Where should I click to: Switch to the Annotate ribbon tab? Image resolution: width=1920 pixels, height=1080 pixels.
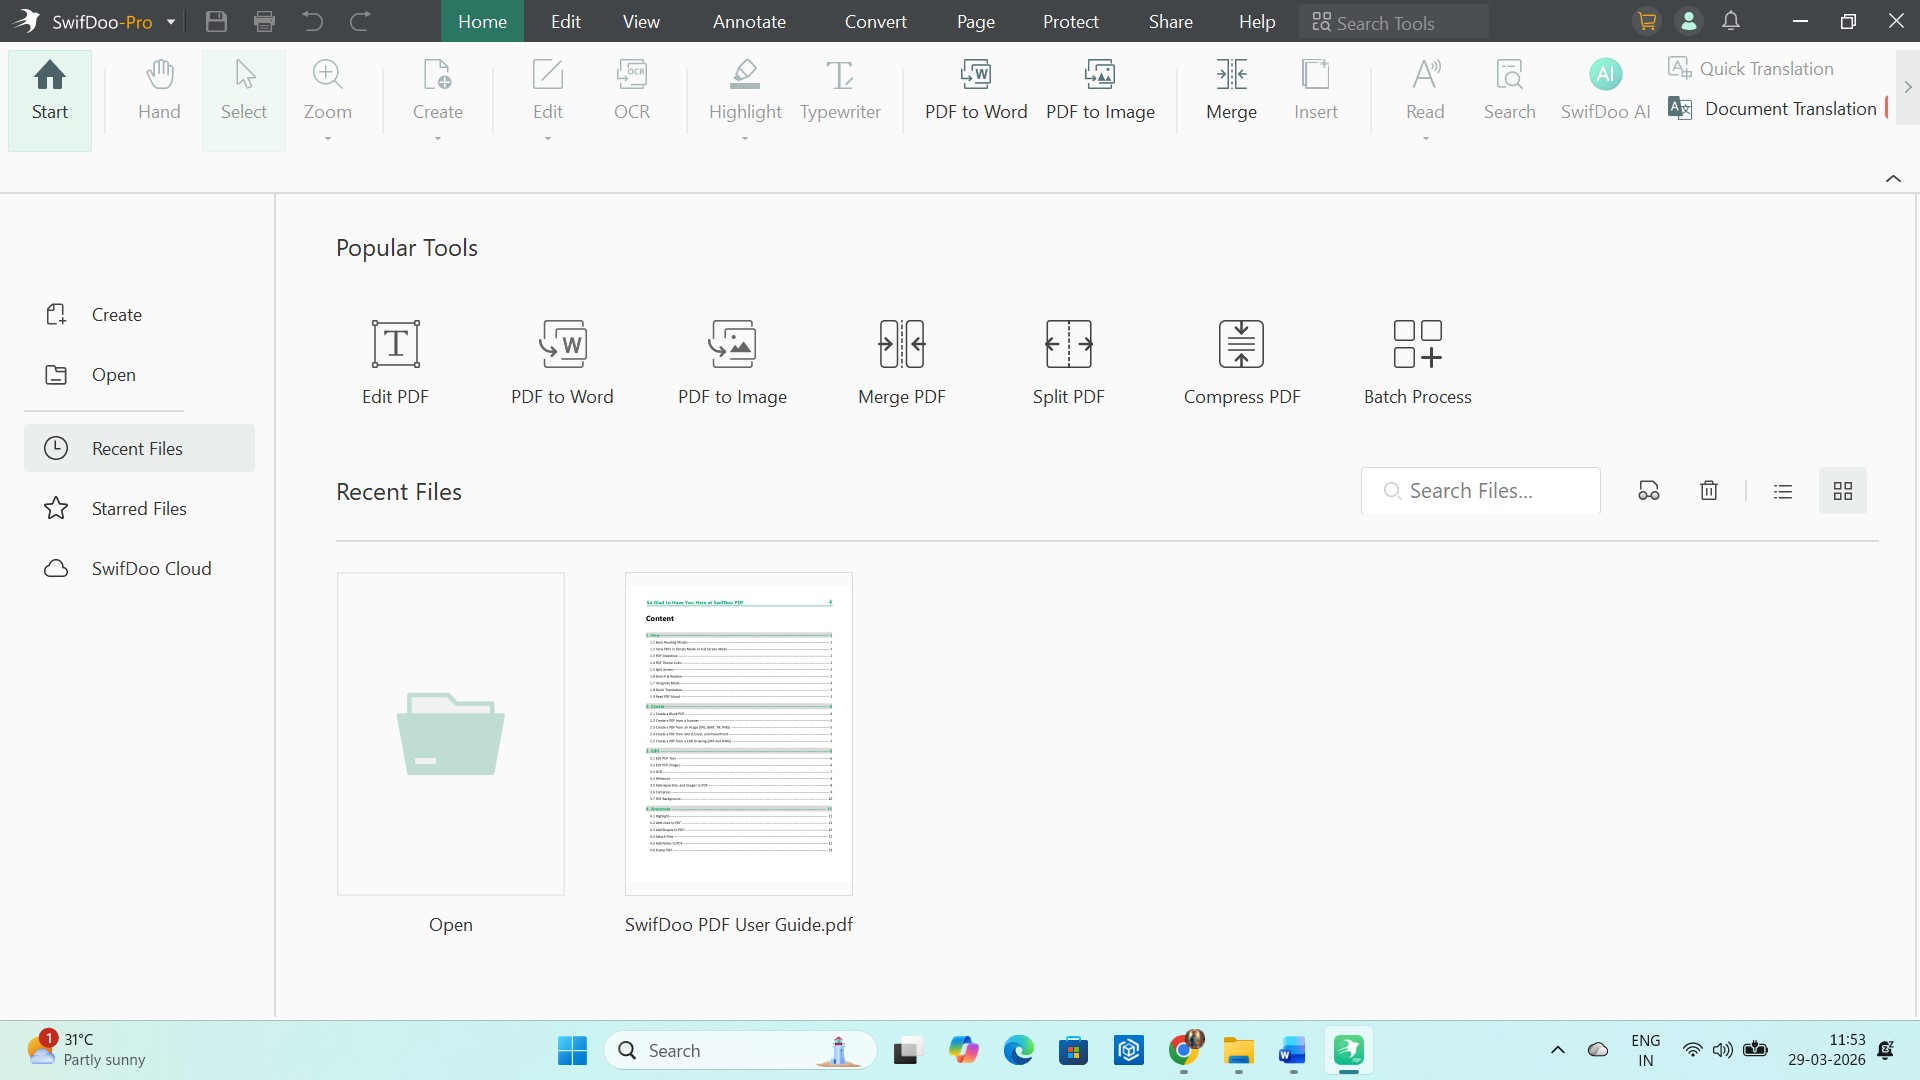tap(750, 21)
